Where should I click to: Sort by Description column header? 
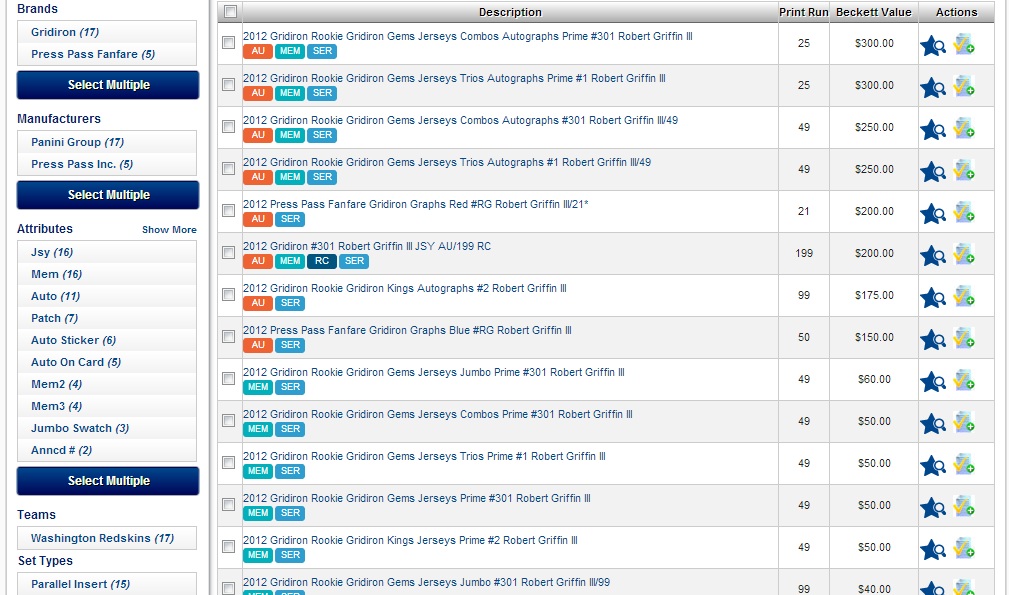pyautogui.click(x=510, y=12)
